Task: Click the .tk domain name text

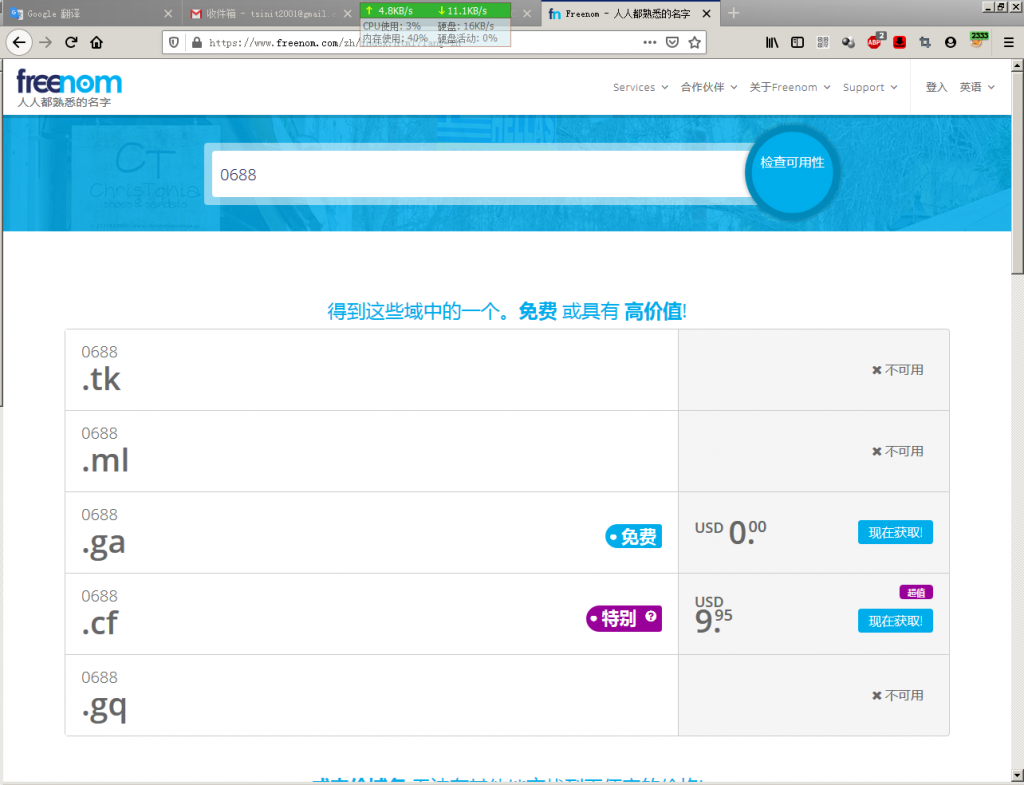Action: pos(101,379)
